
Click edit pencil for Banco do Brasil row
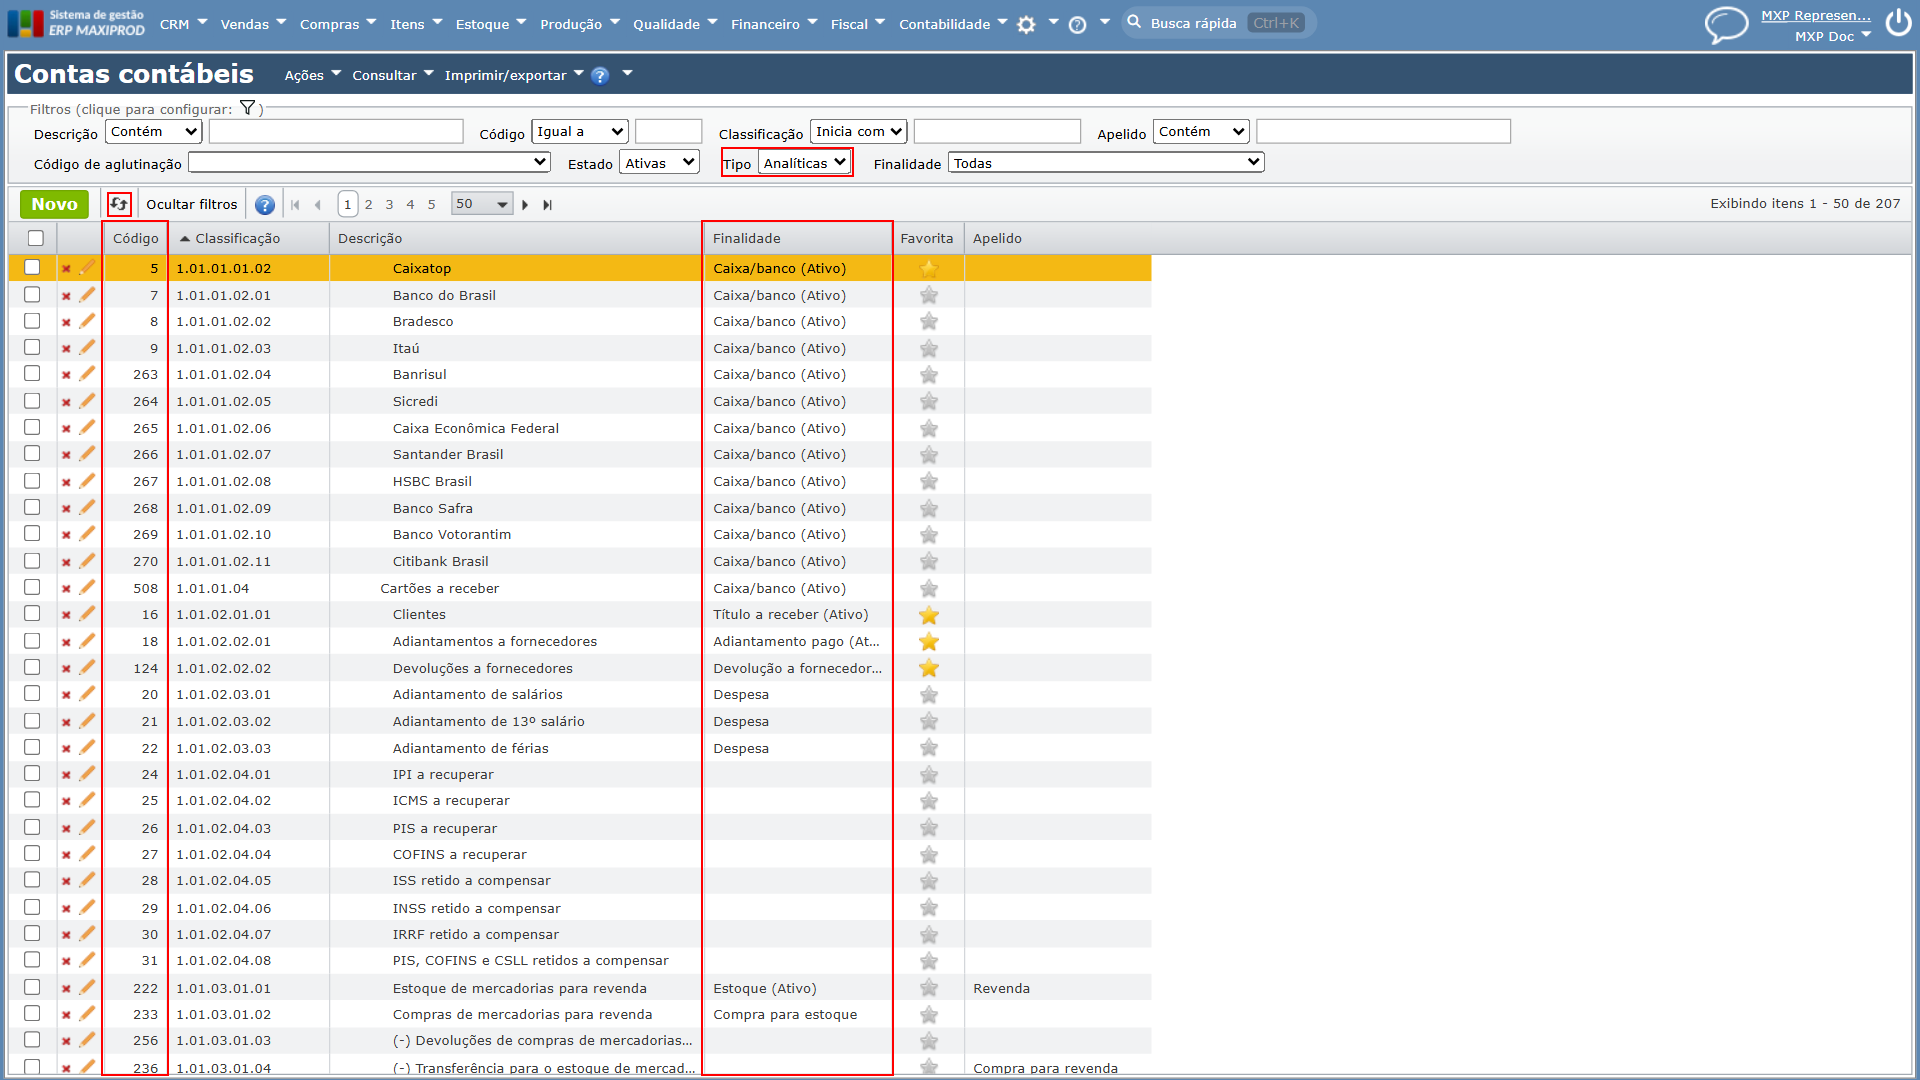(87, 295)
